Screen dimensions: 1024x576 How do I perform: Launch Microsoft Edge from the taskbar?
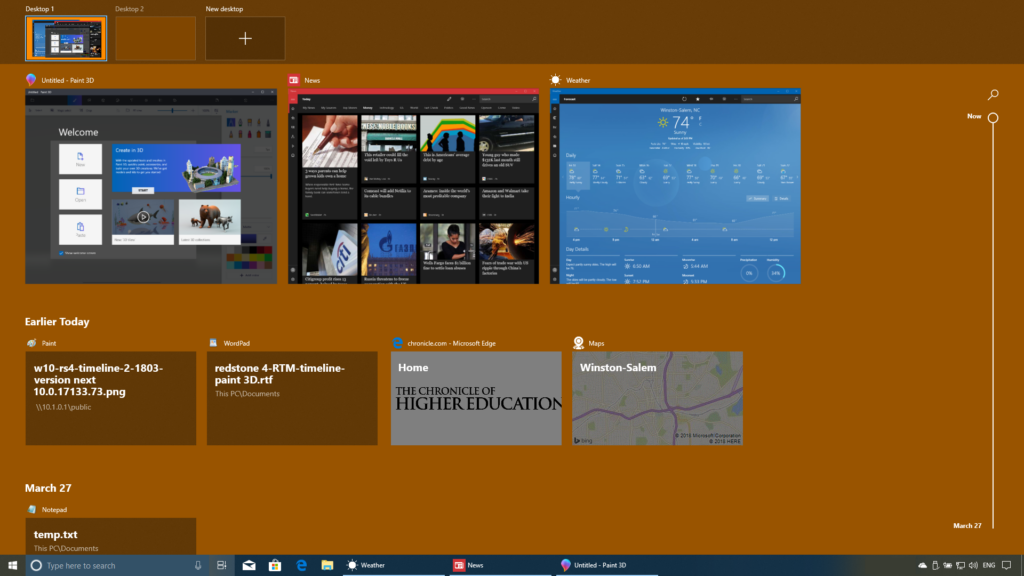tap(300, 565)
